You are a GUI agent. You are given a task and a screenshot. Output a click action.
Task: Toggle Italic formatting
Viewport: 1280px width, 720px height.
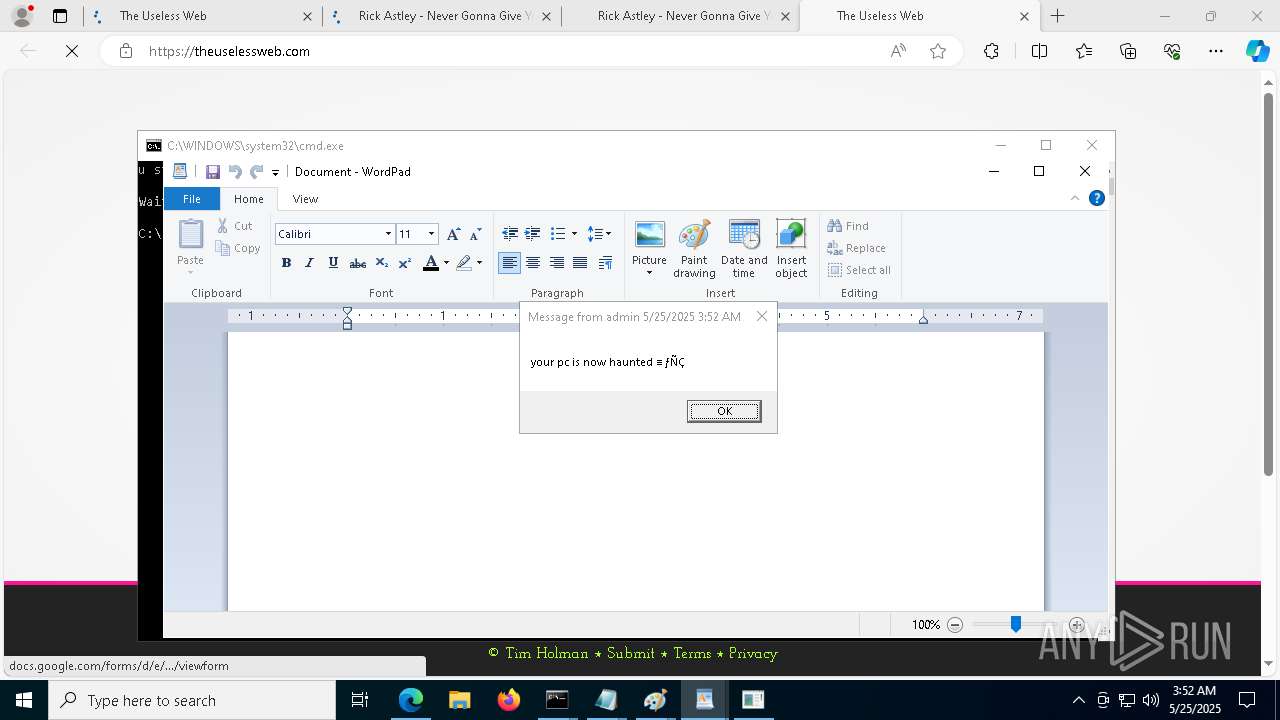pyautogui.click(x=309, y=263)
